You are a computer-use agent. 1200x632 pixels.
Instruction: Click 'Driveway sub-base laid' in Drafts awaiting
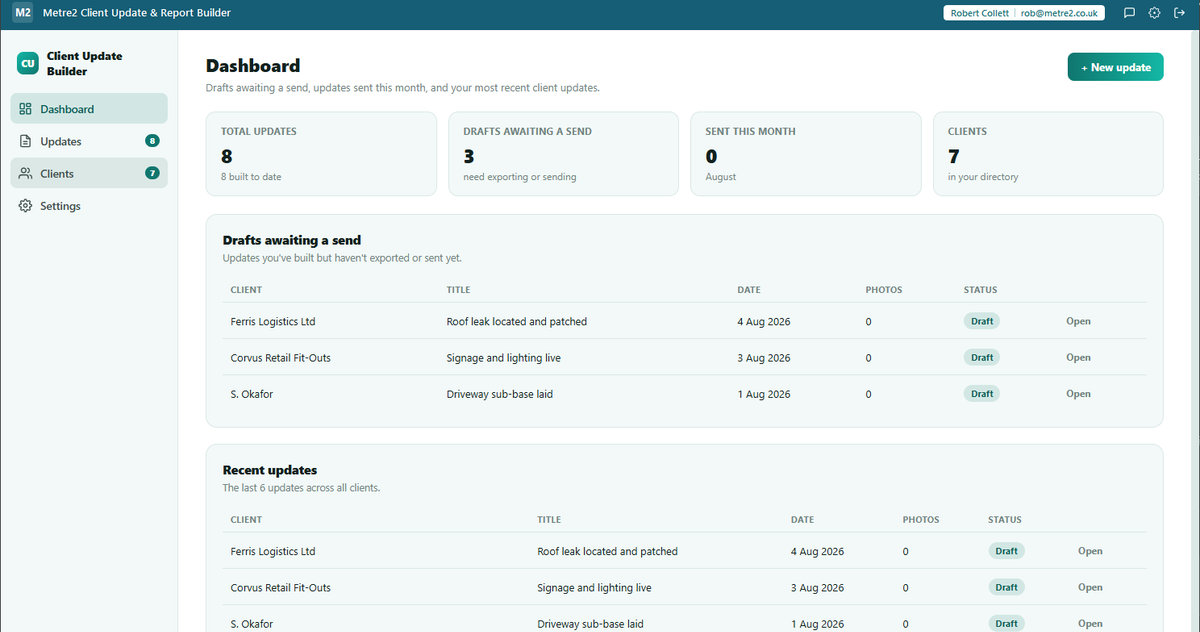500,394
